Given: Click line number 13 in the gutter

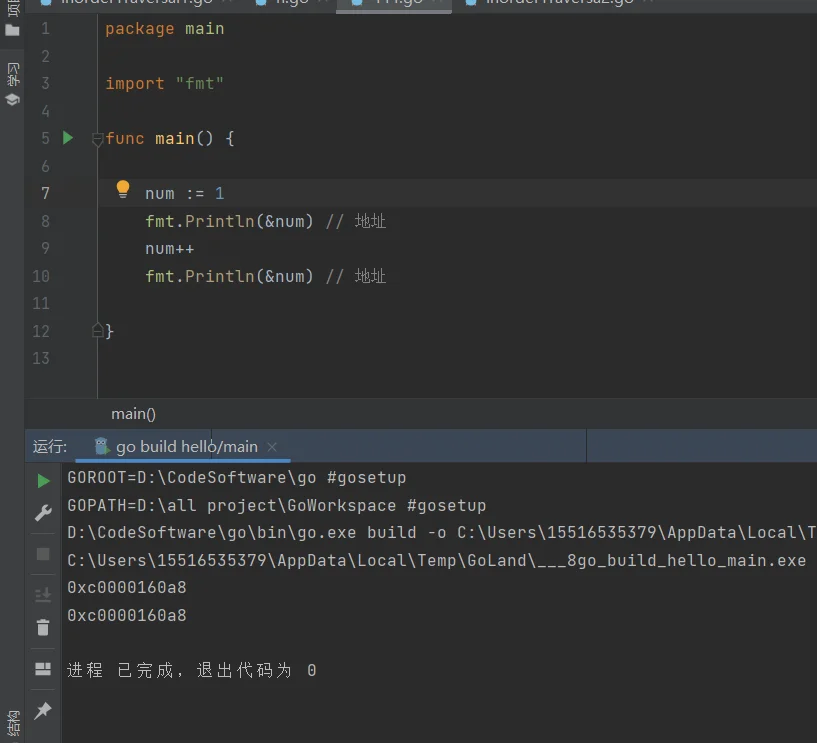Looking at the screenshot, I should click(x=41, y=358).
